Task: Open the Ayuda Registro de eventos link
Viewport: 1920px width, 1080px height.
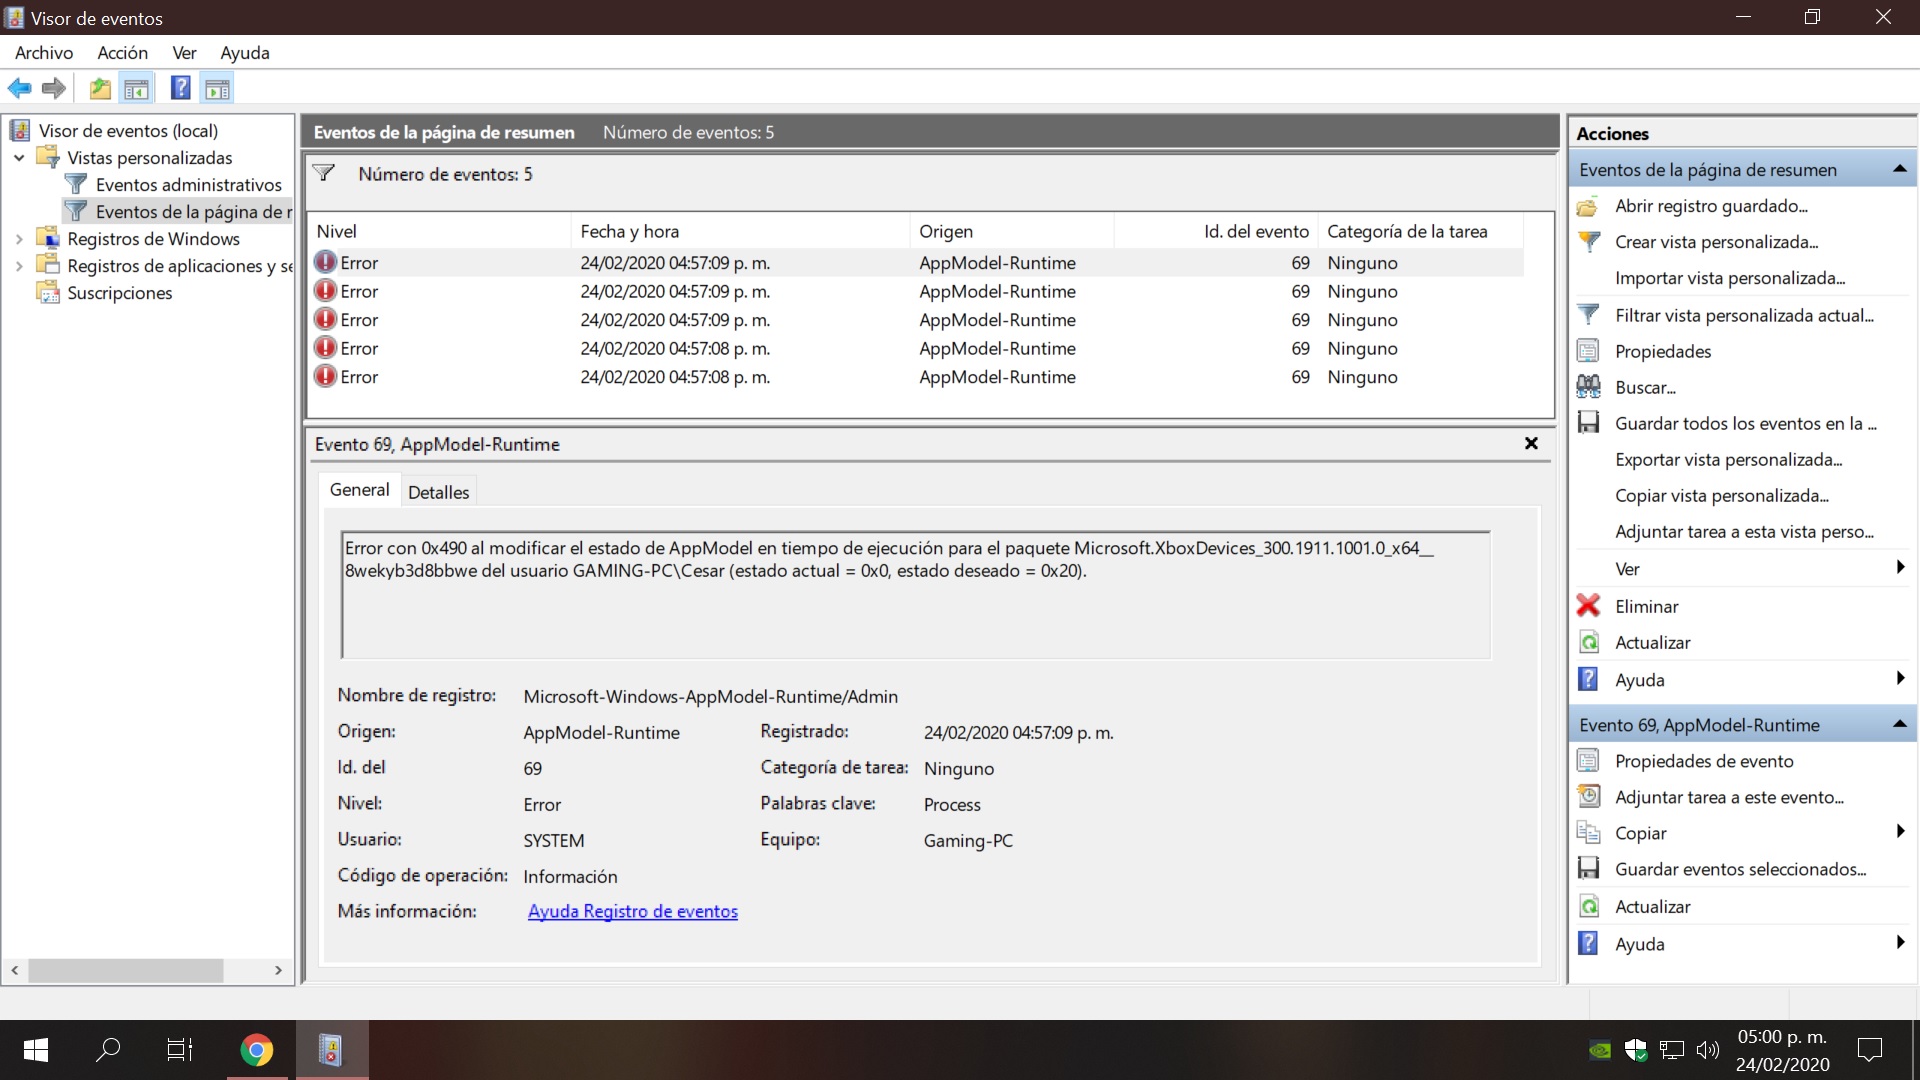Action: point(632,911)
